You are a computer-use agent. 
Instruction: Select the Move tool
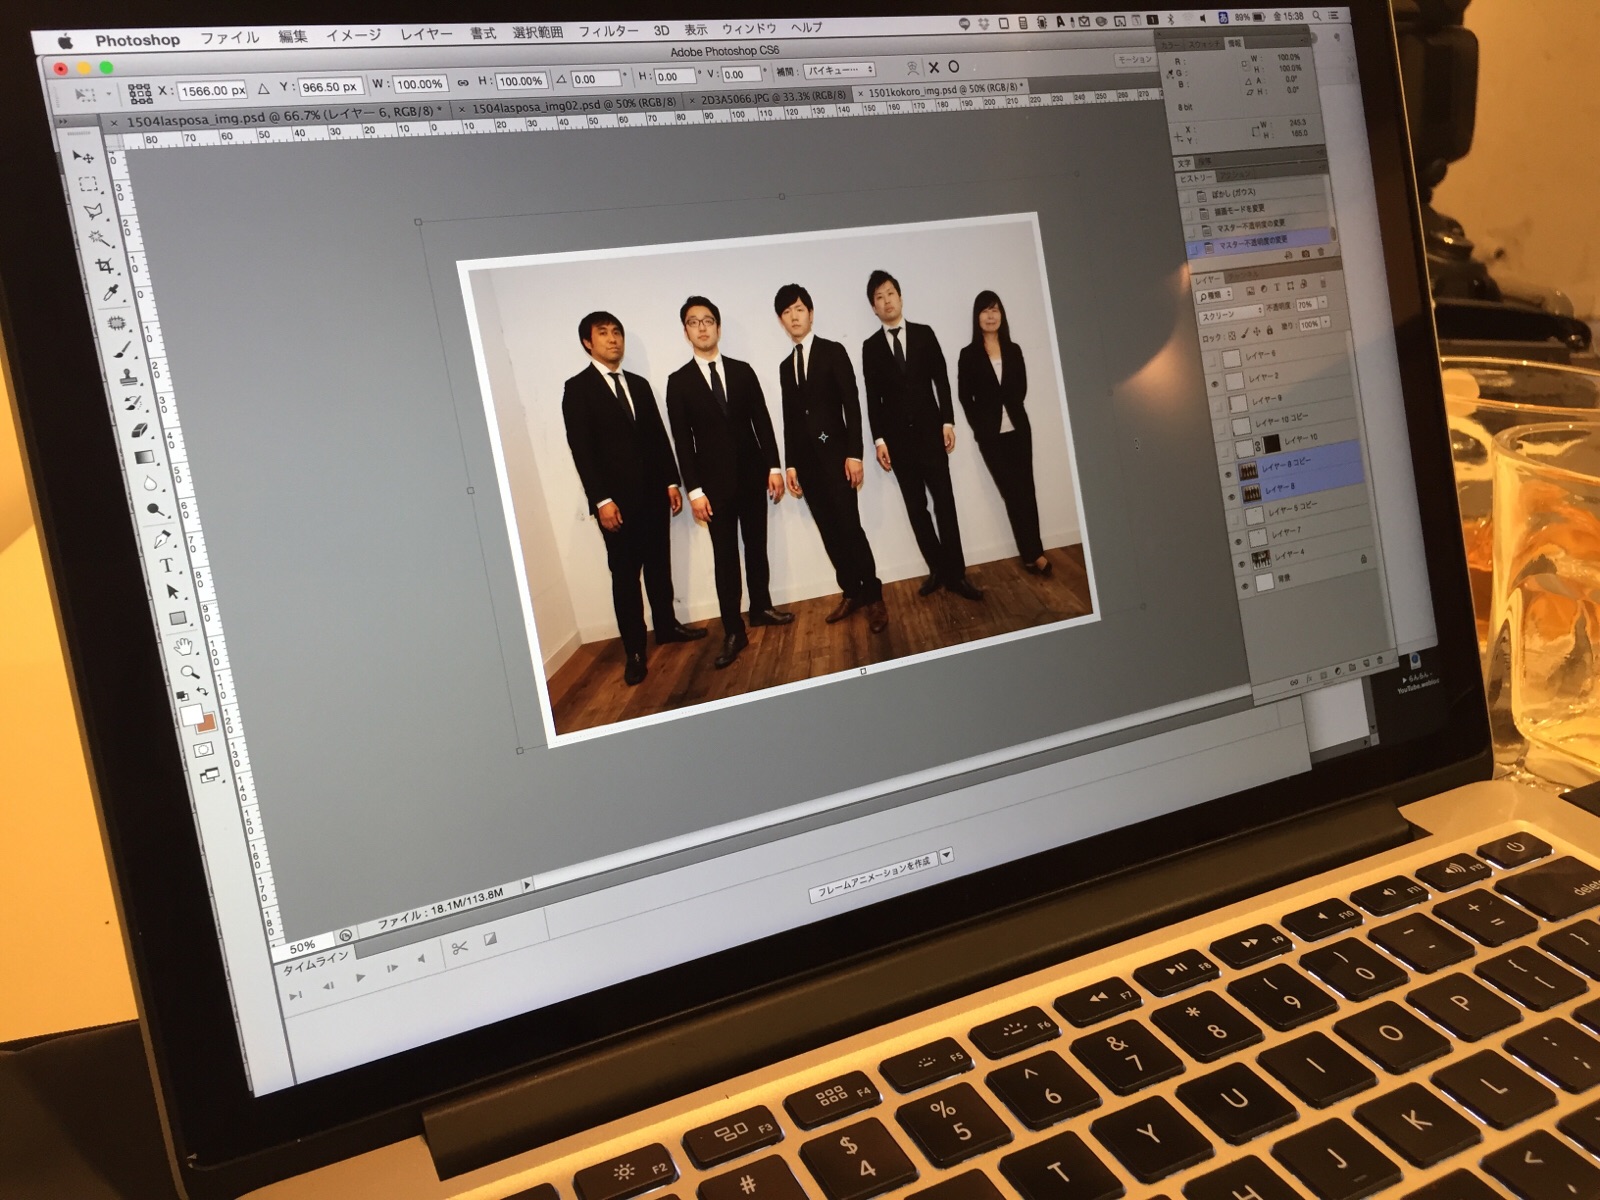click(84, 157)
